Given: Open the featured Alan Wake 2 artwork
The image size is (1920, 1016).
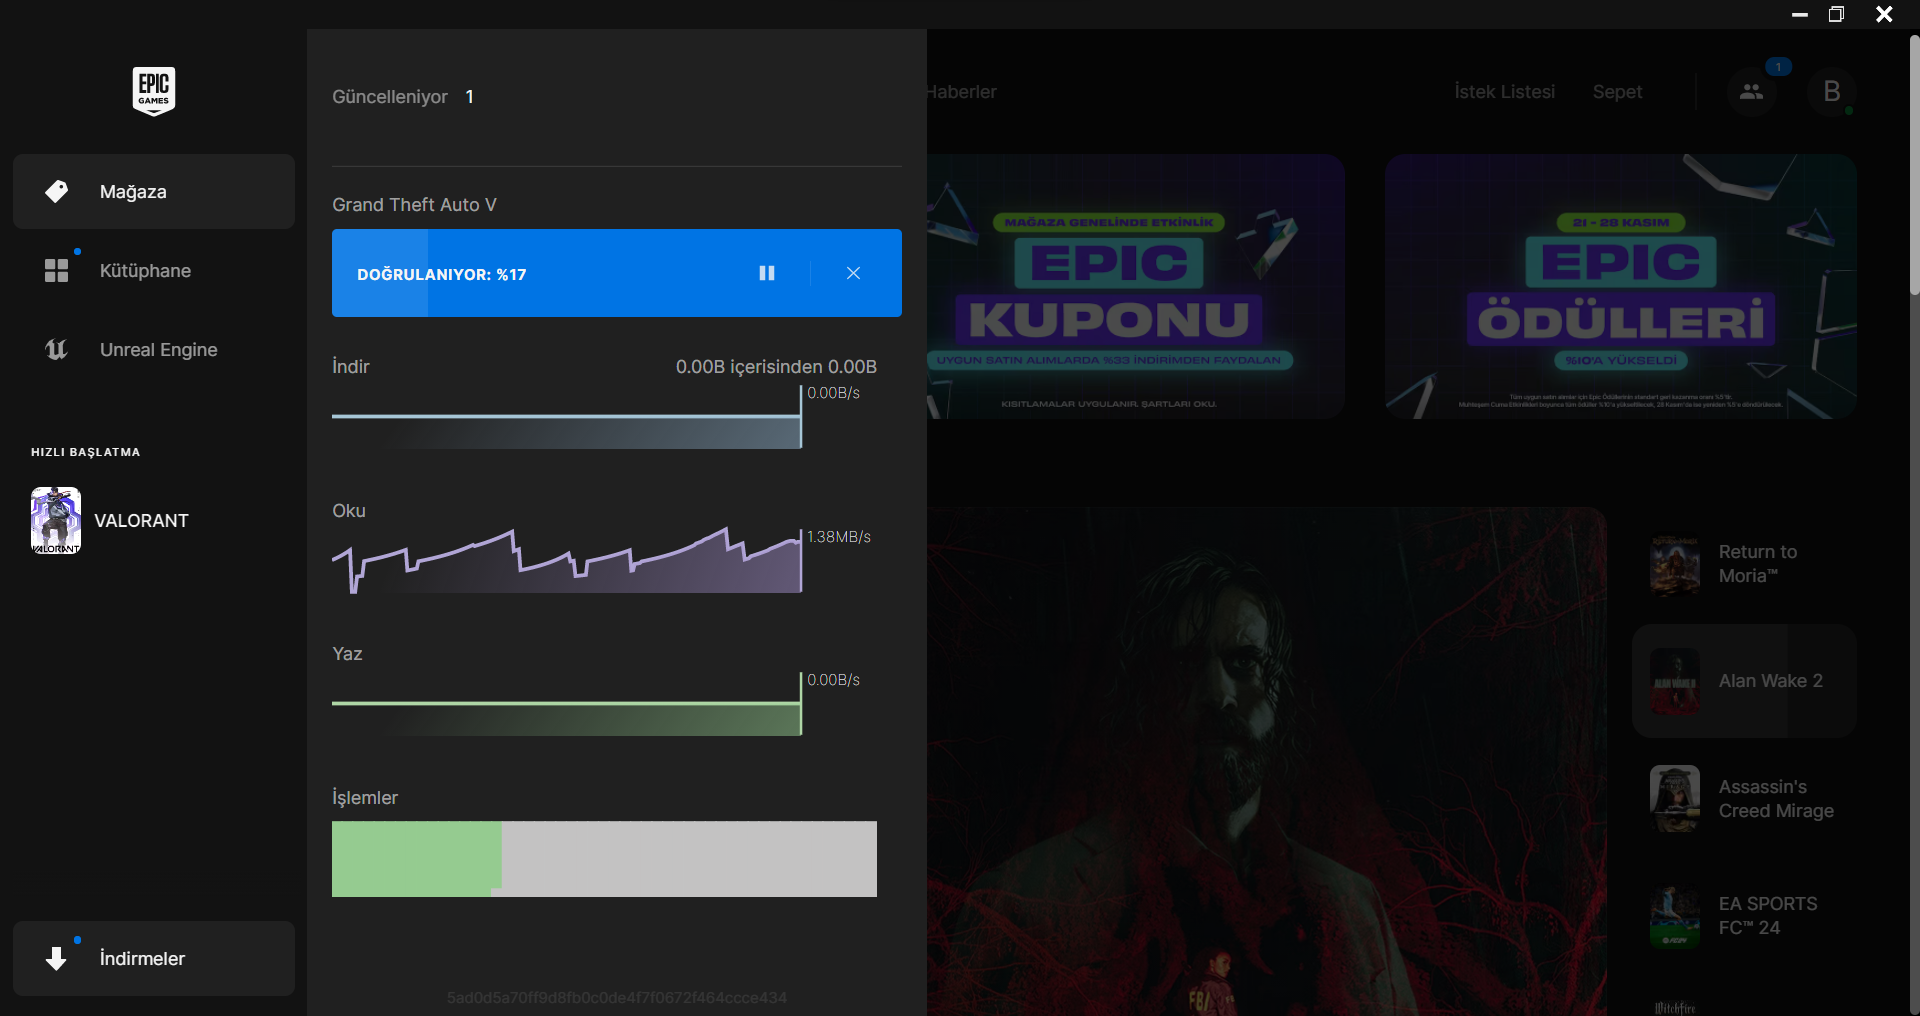Looking at the screenshot, I should pos(1267,761).
